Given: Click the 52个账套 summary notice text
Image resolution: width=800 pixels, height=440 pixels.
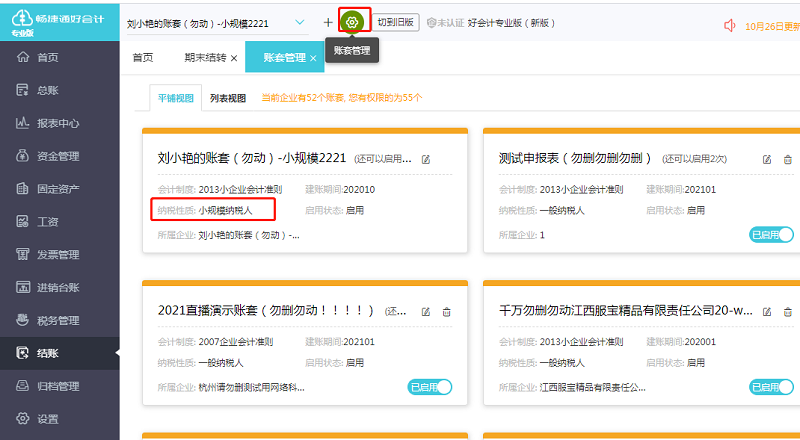Looking at the screenshot, I should coord(341,97).
